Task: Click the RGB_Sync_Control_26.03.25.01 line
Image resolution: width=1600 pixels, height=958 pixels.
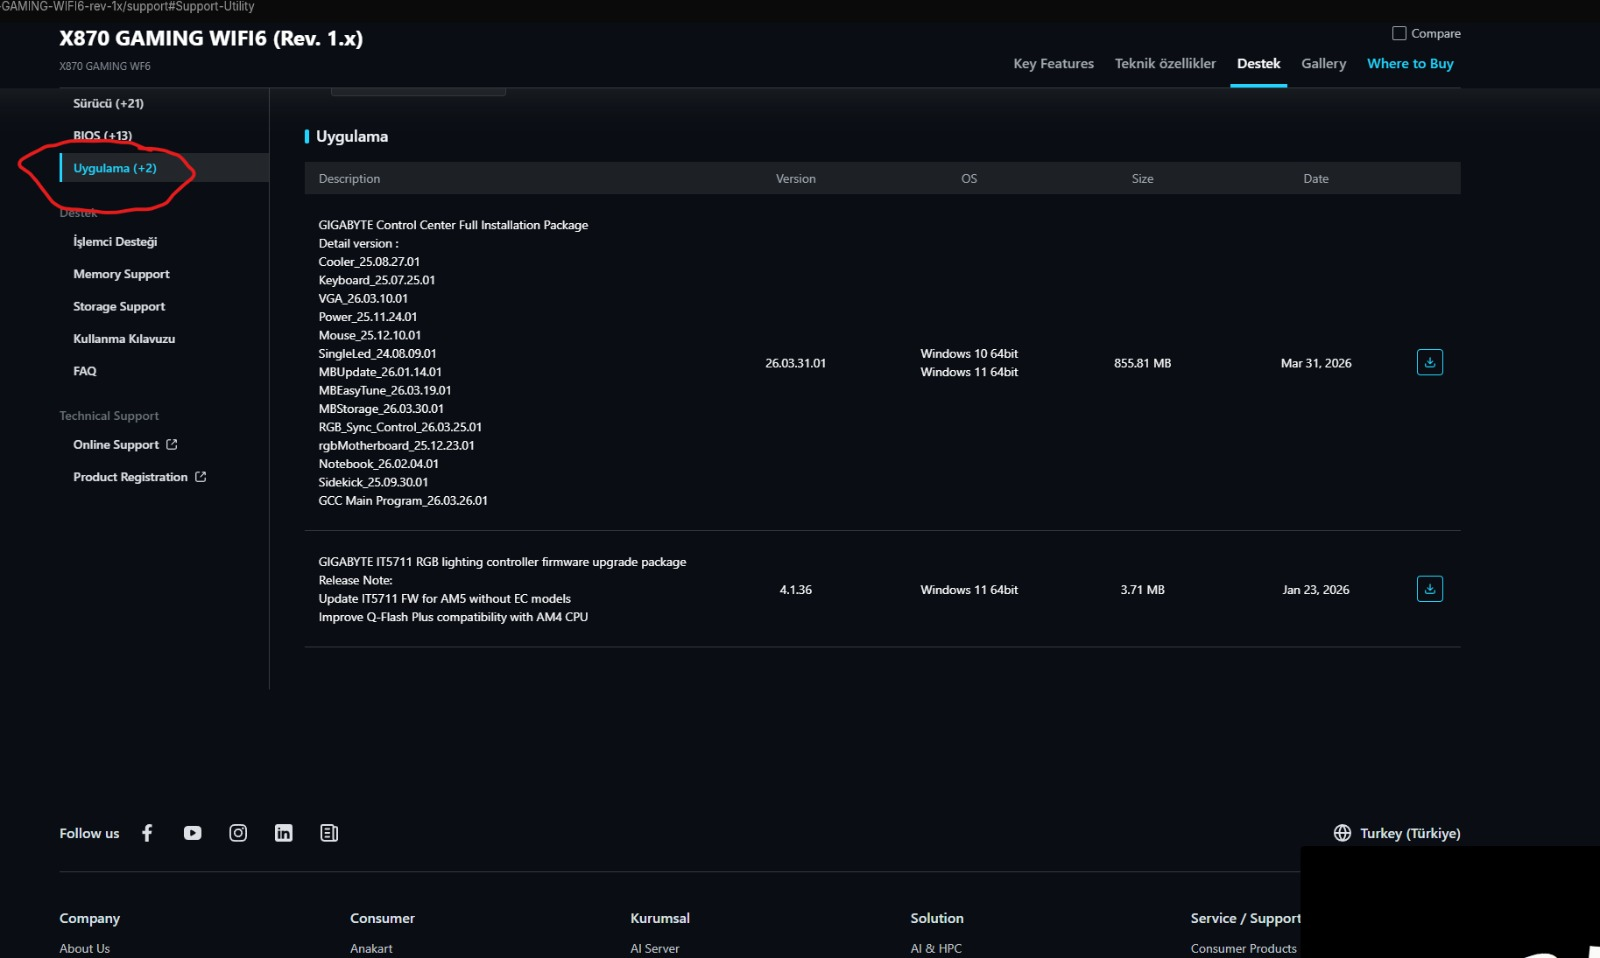Action: point(400,427)
